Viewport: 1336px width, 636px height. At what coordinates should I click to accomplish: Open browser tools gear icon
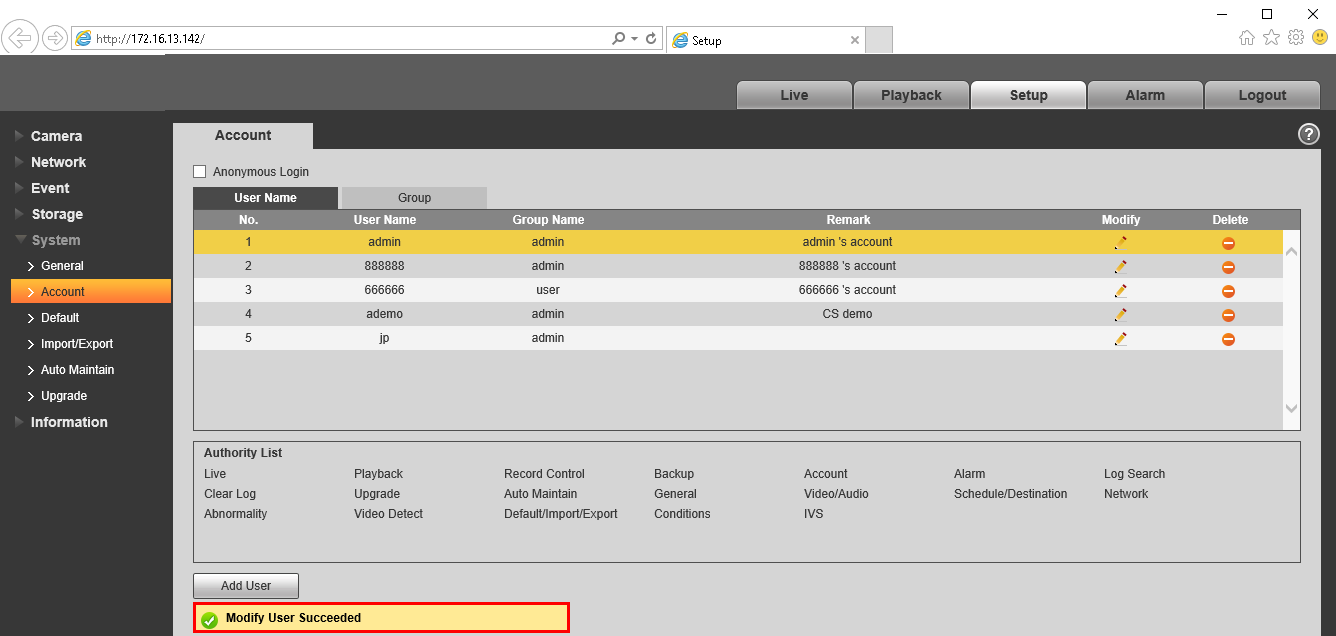[x=1296, y=37]
